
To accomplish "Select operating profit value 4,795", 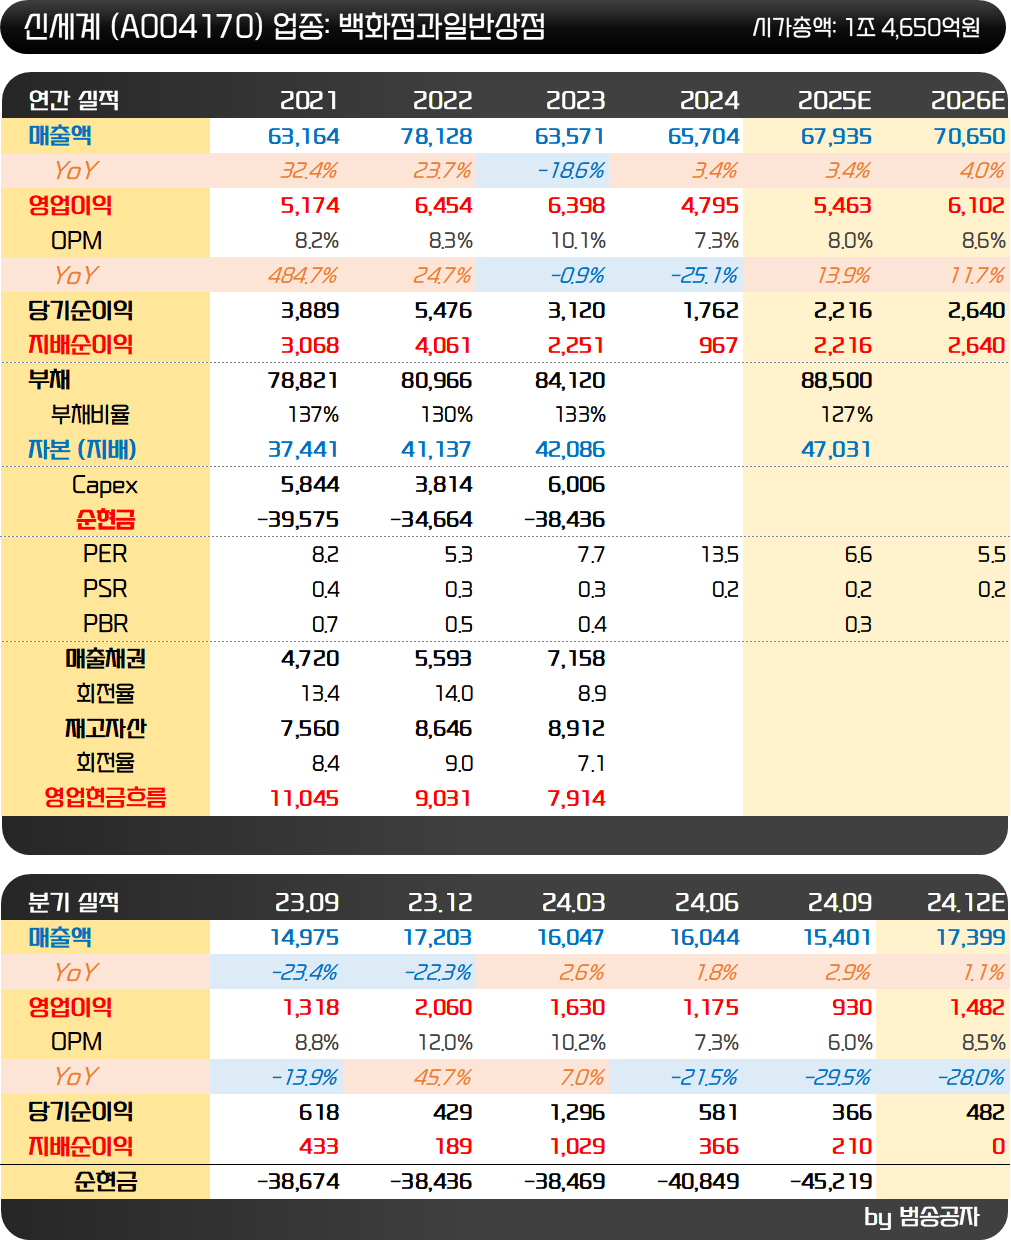I will pyautogui.click(x=710, y=206).
